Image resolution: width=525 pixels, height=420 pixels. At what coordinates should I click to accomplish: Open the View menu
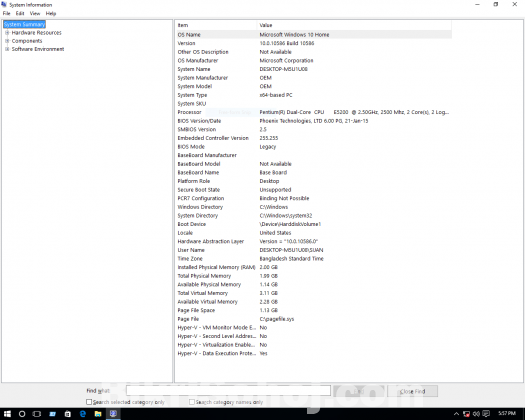coord(35,13)
